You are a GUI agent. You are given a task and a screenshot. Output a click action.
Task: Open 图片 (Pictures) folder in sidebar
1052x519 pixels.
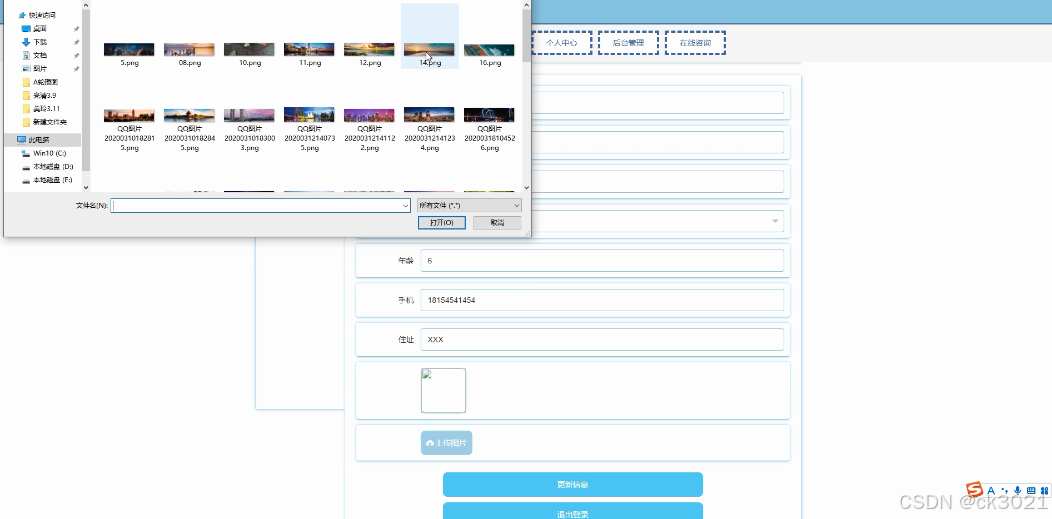[35, 69]
